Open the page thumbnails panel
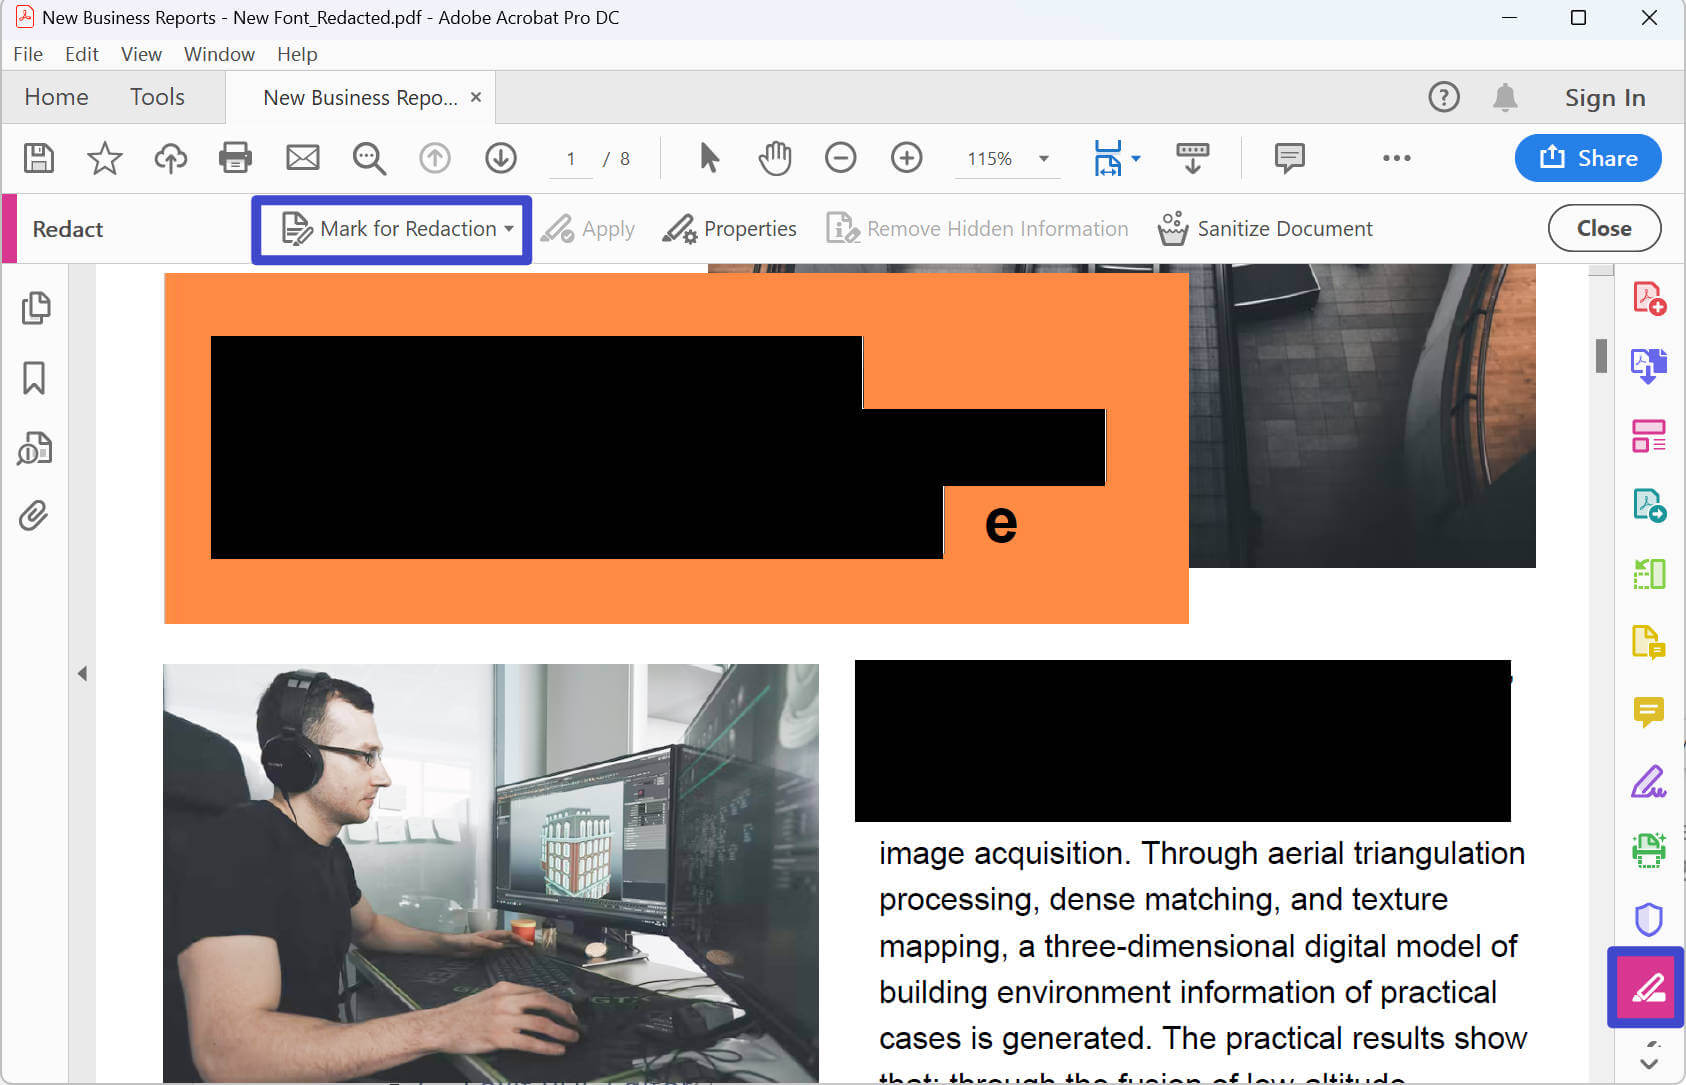This screenshot has height=1085, width=1686. tap(36, 308)
